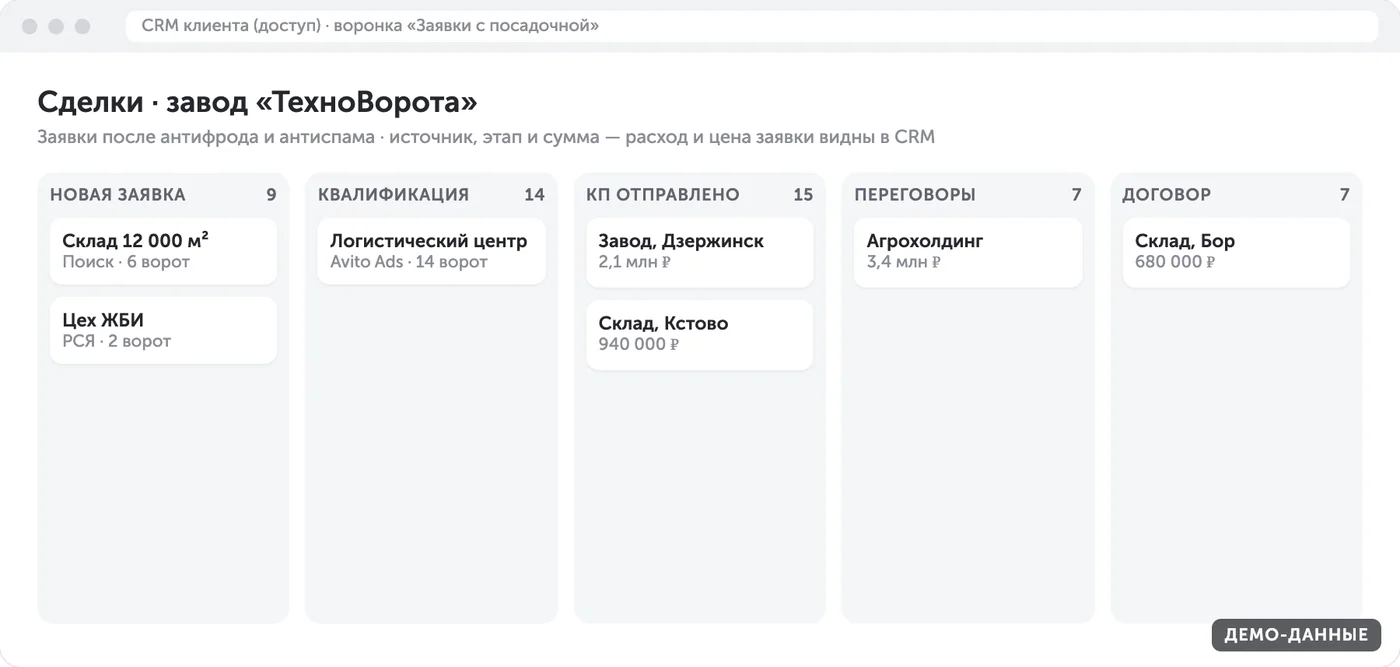Click the address bar with CRM funnel title
Image resolution: width=1400 pixels, height=667 pixels.
(x=752, y=26)
